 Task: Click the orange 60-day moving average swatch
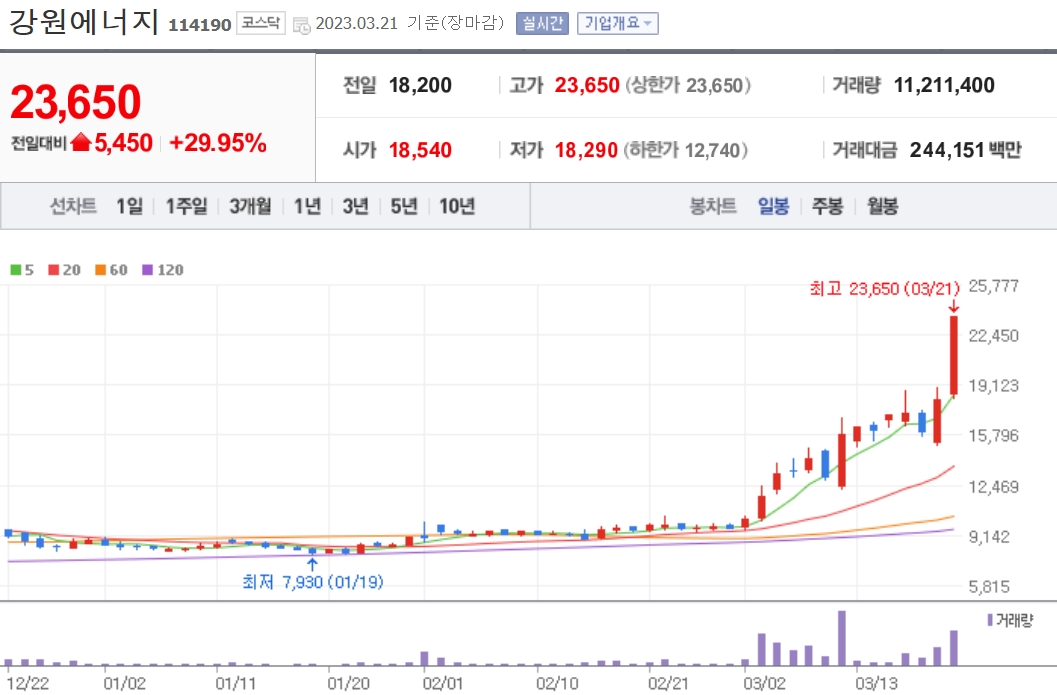click(x=100, y=270)
